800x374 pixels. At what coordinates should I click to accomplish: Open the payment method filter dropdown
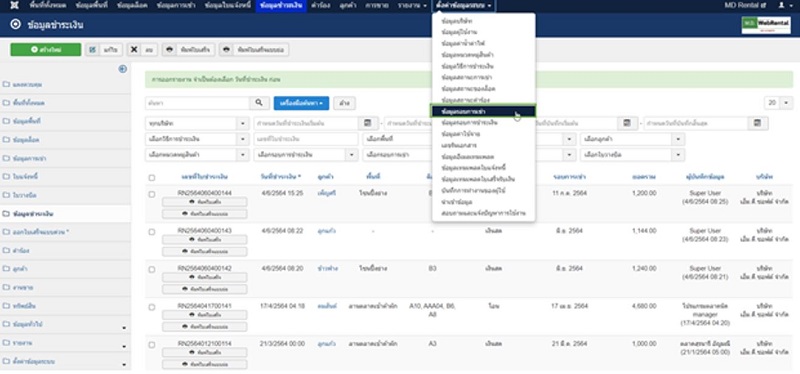tap(197, 139)
